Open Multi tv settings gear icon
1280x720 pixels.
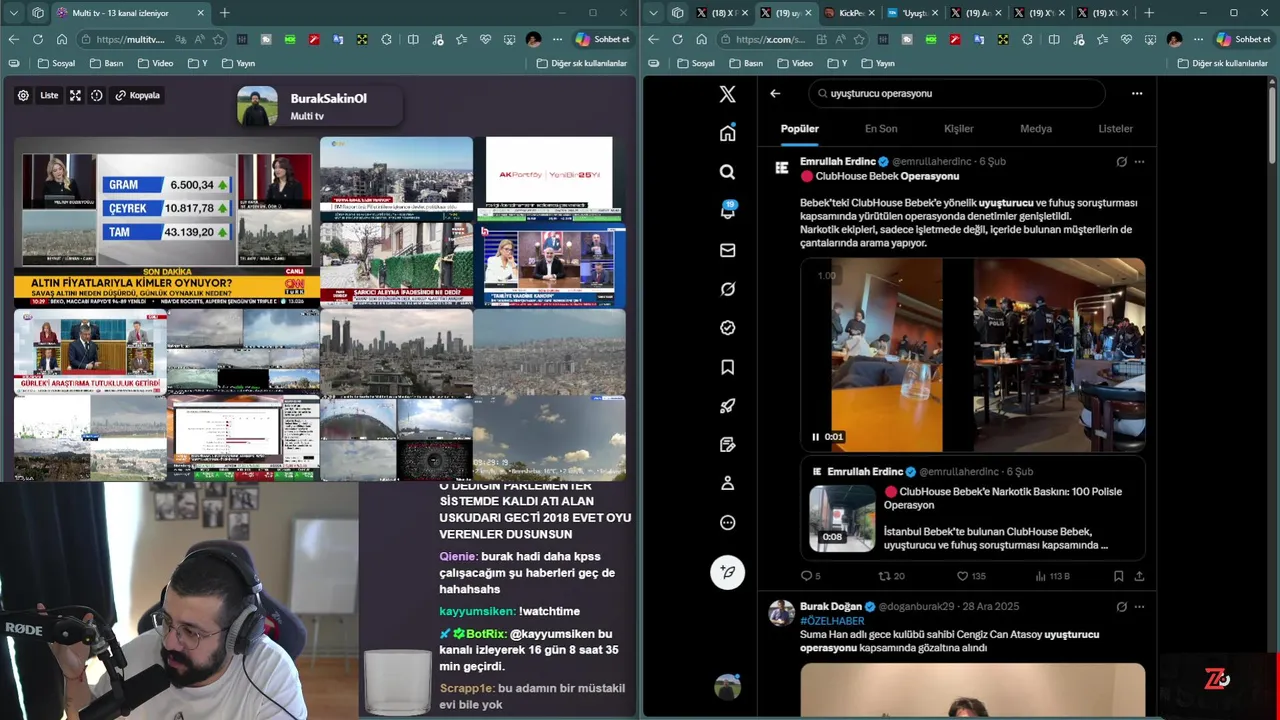pyautogui.click(x=23, y=95)
